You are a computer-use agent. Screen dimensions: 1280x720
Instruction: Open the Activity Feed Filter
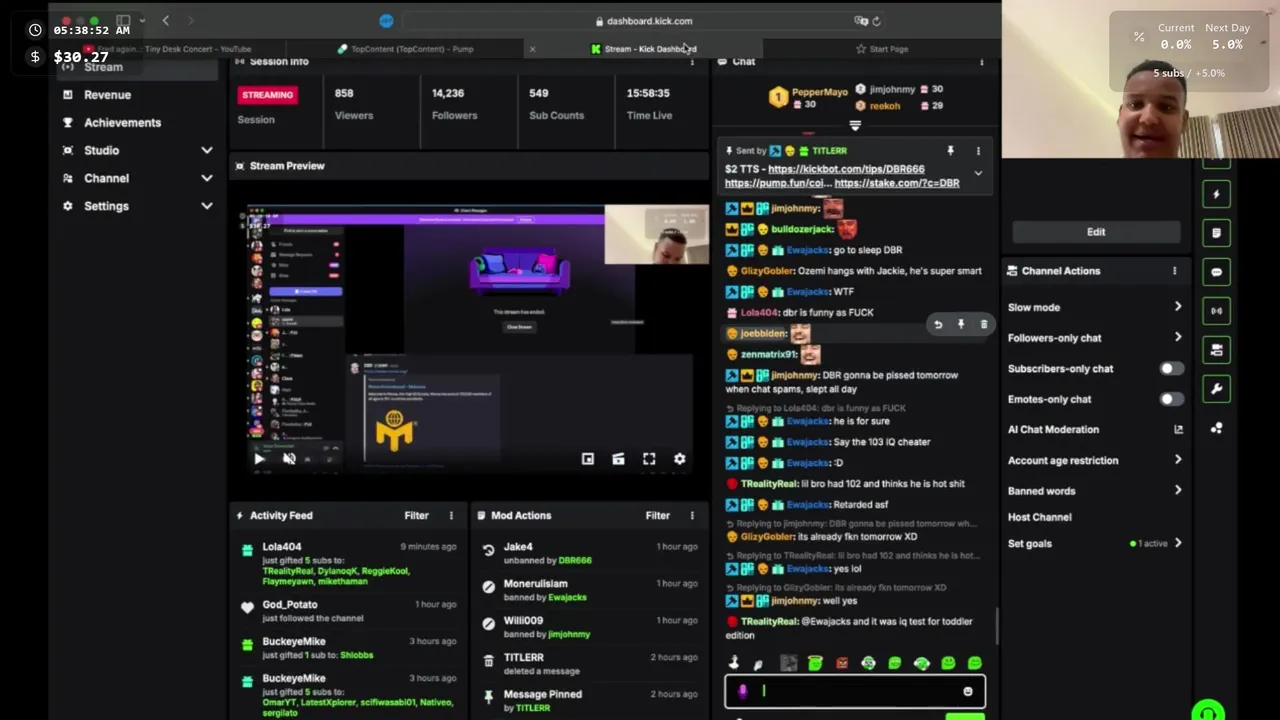(x=416, y=516)
